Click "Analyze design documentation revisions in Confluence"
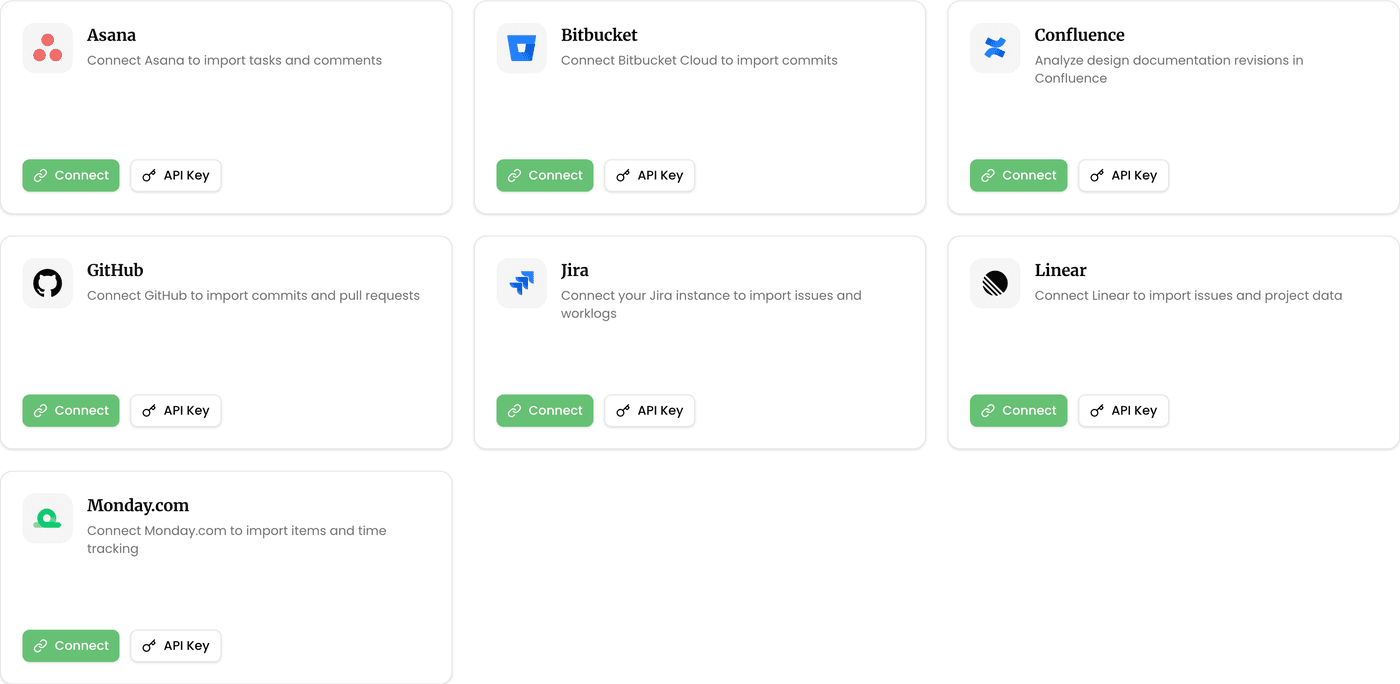The image size is (1400, 684). (x=1169, y=69)
